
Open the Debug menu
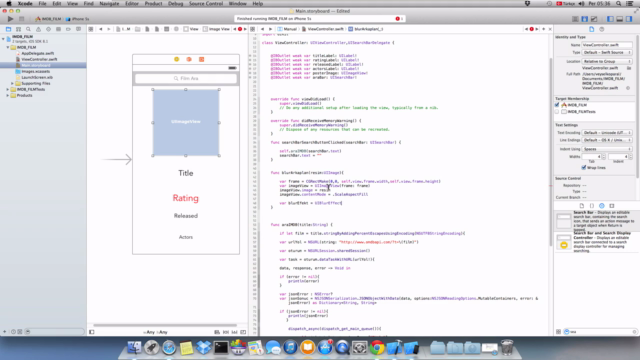176,4
